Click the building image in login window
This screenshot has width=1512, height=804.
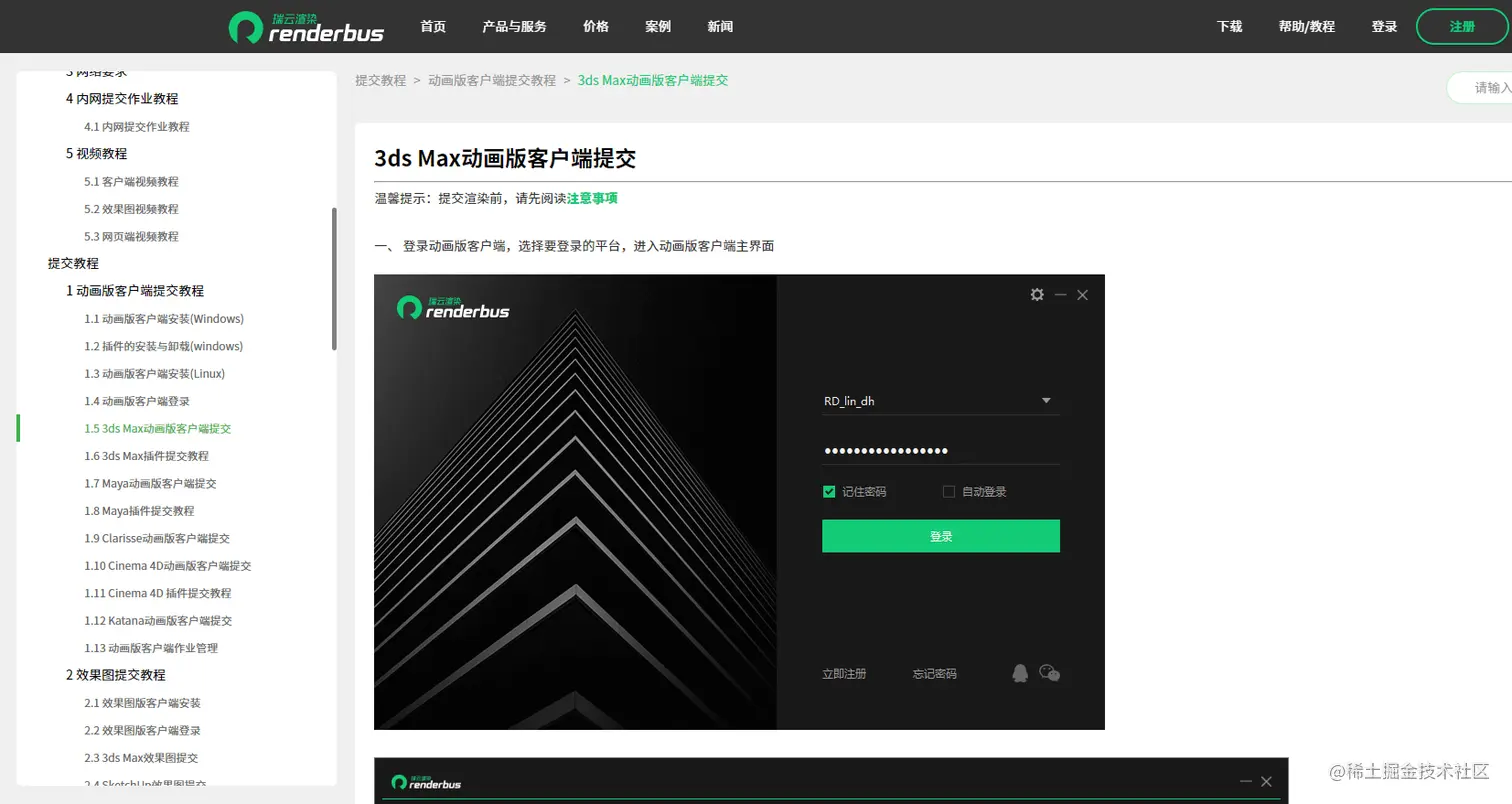tap(575, 502)
